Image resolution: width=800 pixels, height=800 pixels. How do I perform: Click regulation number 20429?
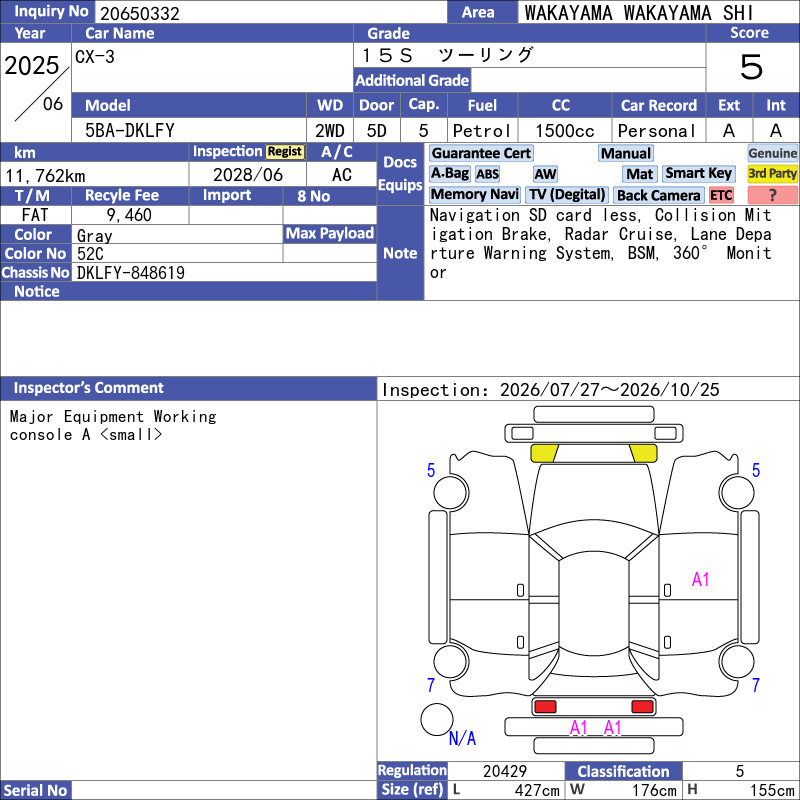pos(505,771)
